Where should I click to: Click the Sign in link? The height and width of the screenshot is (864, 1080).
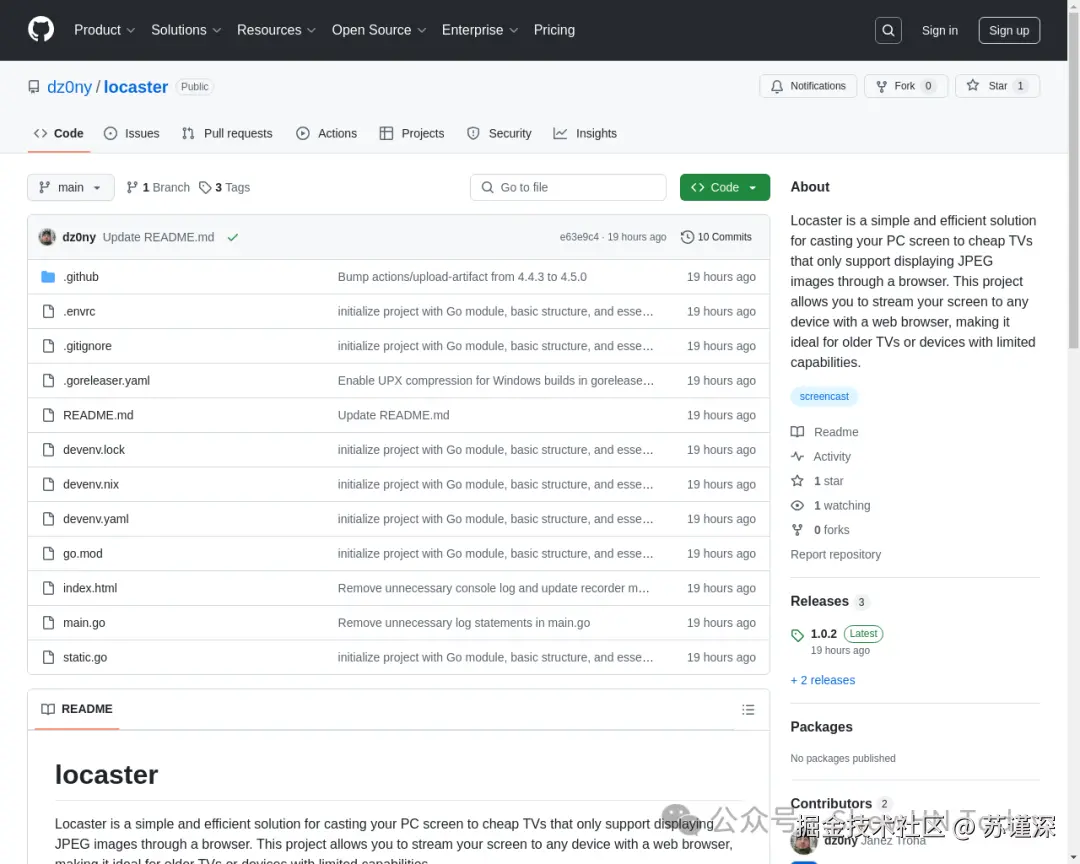click(x=939, y=30)
